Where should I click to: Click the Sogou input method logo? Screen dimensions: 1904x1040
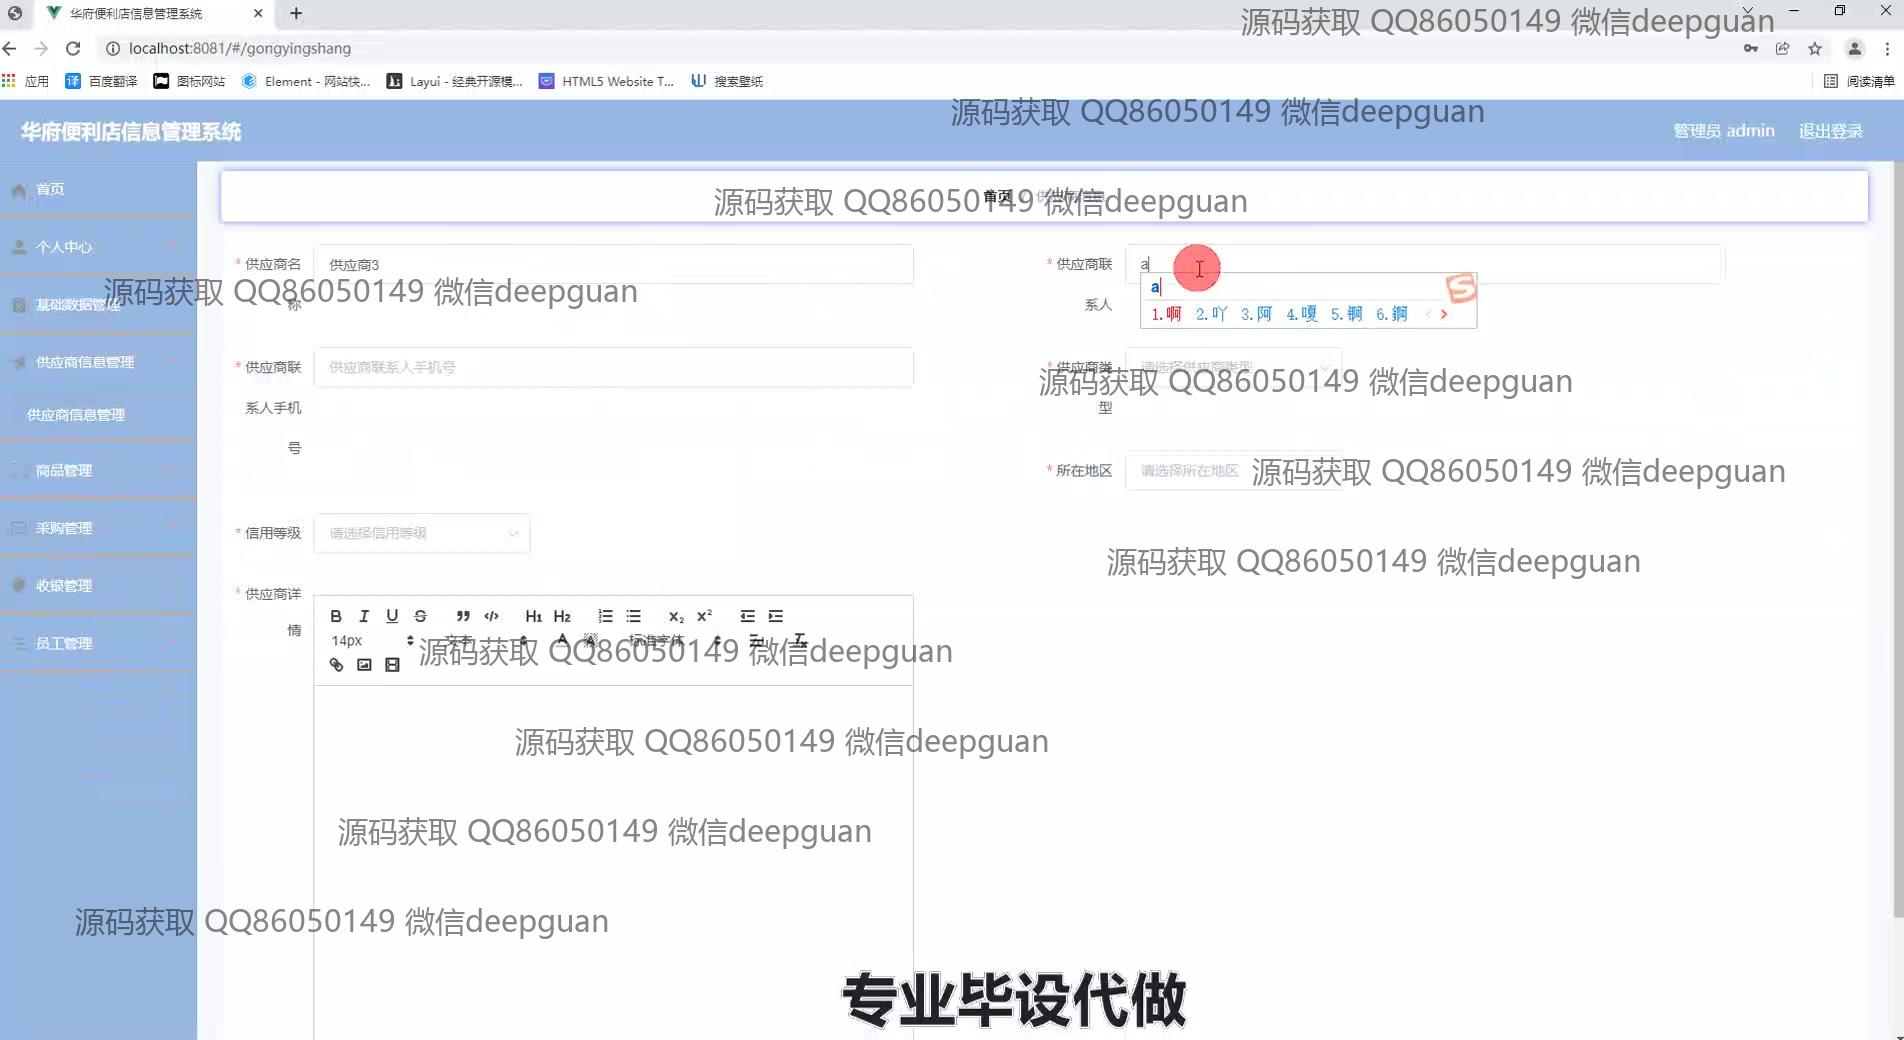1461,288
